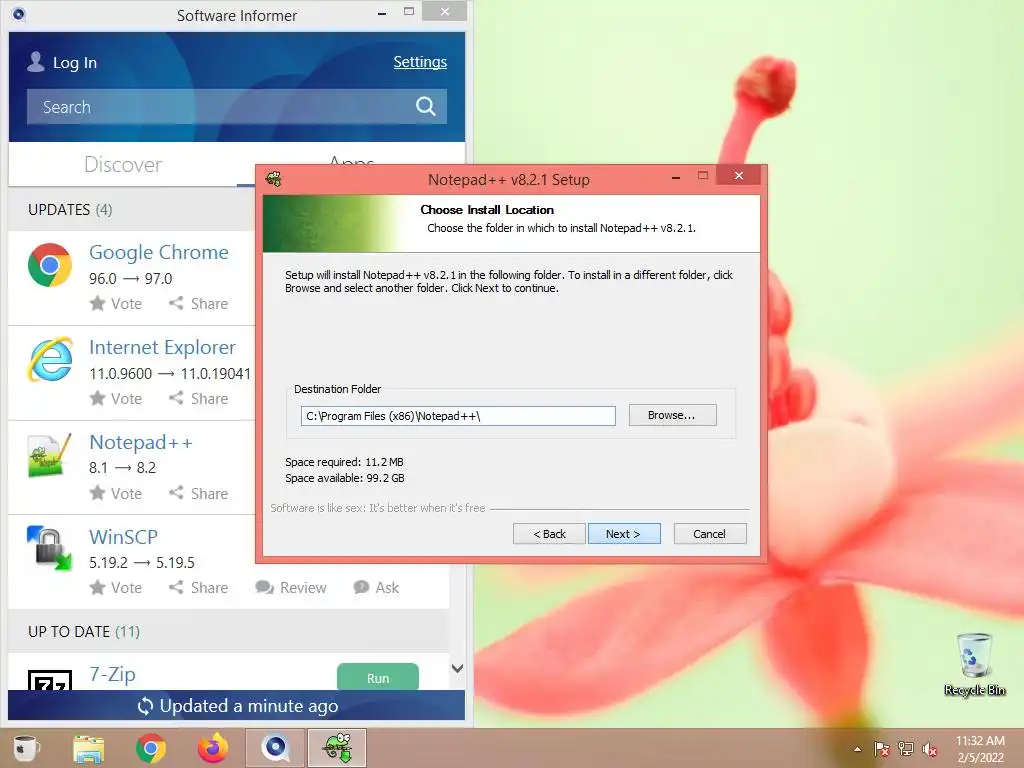
Task: Click the network tray icon
Action: pos(906,749)
